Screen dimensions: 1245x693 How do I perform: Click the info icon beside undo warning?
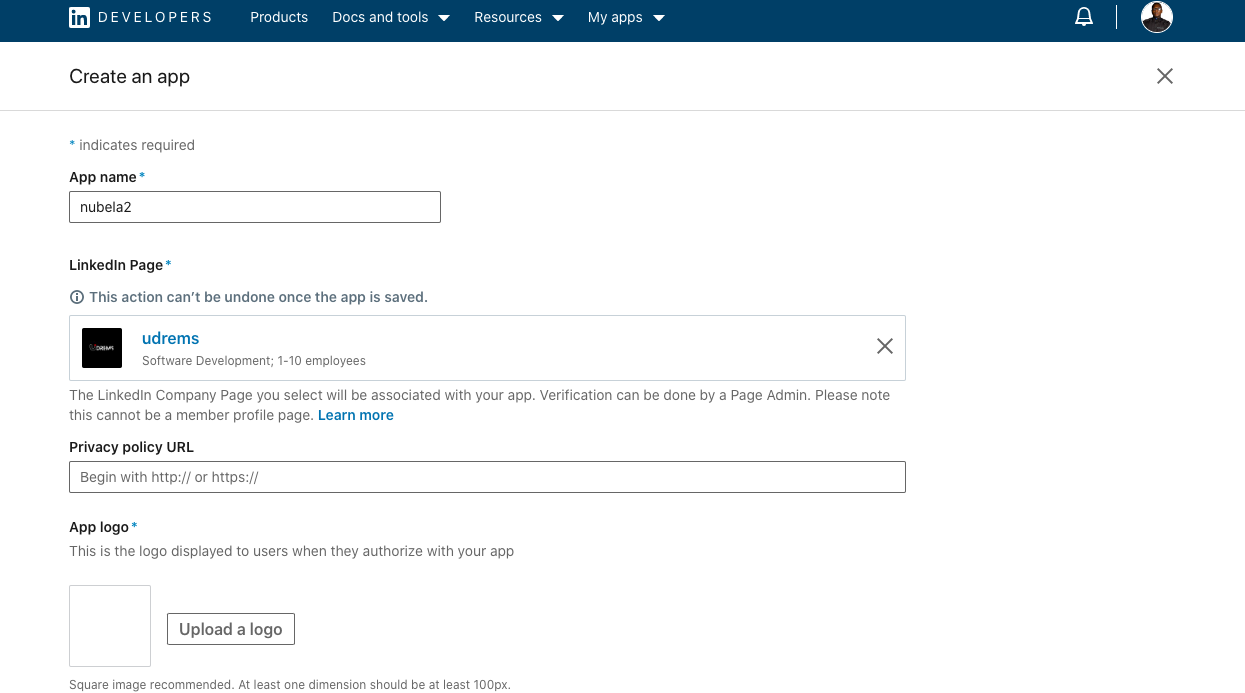point(76,297)
